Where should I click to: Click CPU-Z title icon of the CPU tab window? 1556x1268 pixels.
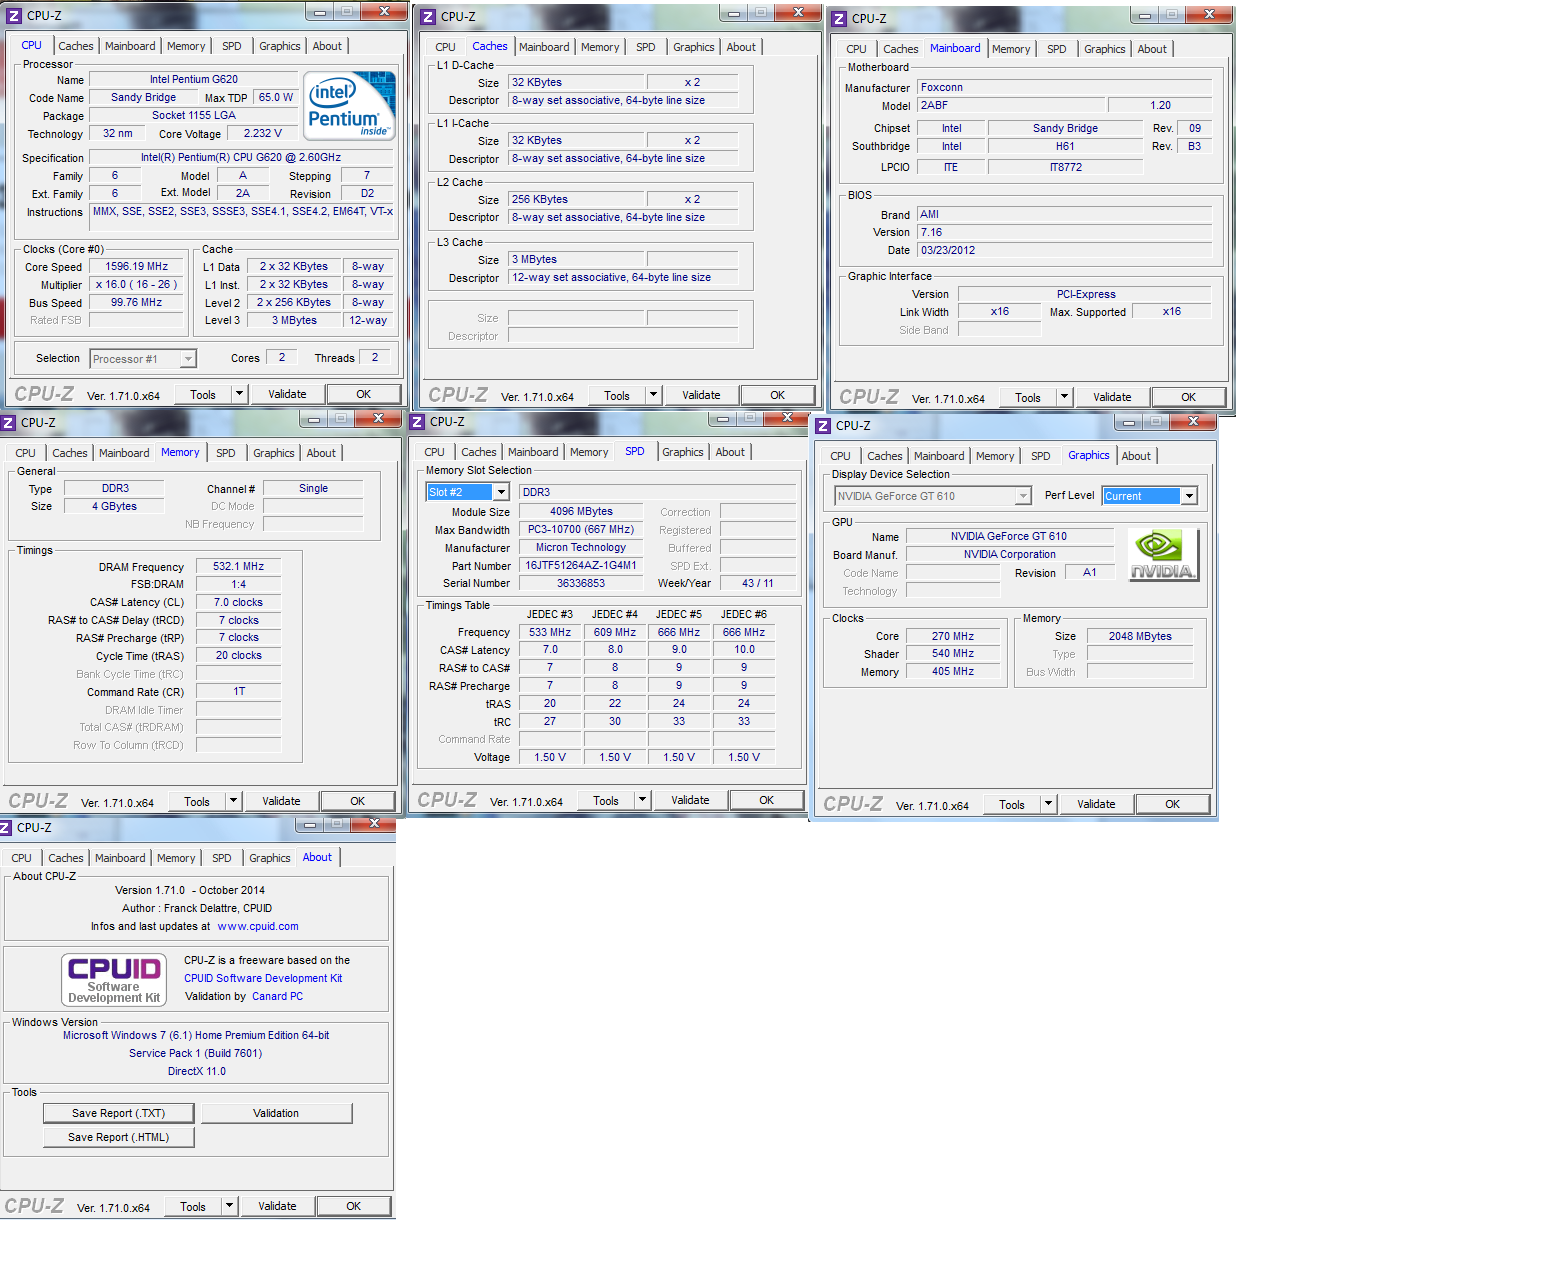tap(14, 16)
